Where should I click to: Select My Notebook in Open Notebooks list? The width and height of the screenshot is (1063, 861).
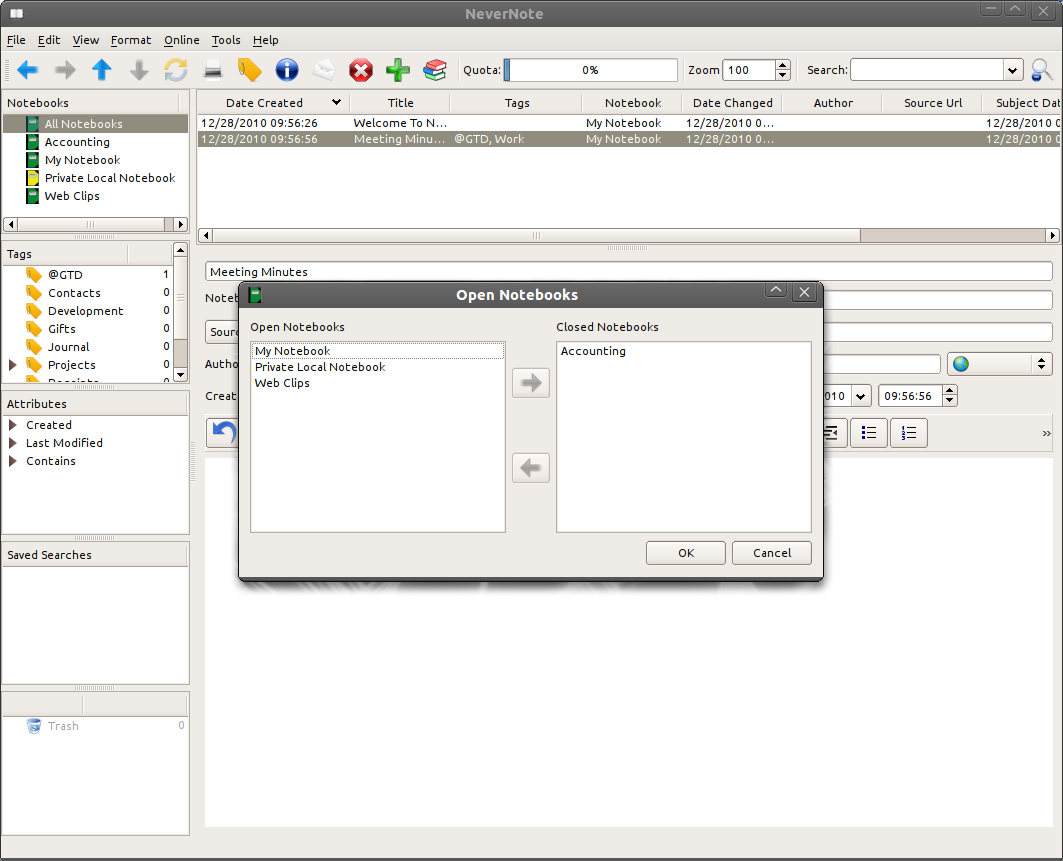(378, 351)
